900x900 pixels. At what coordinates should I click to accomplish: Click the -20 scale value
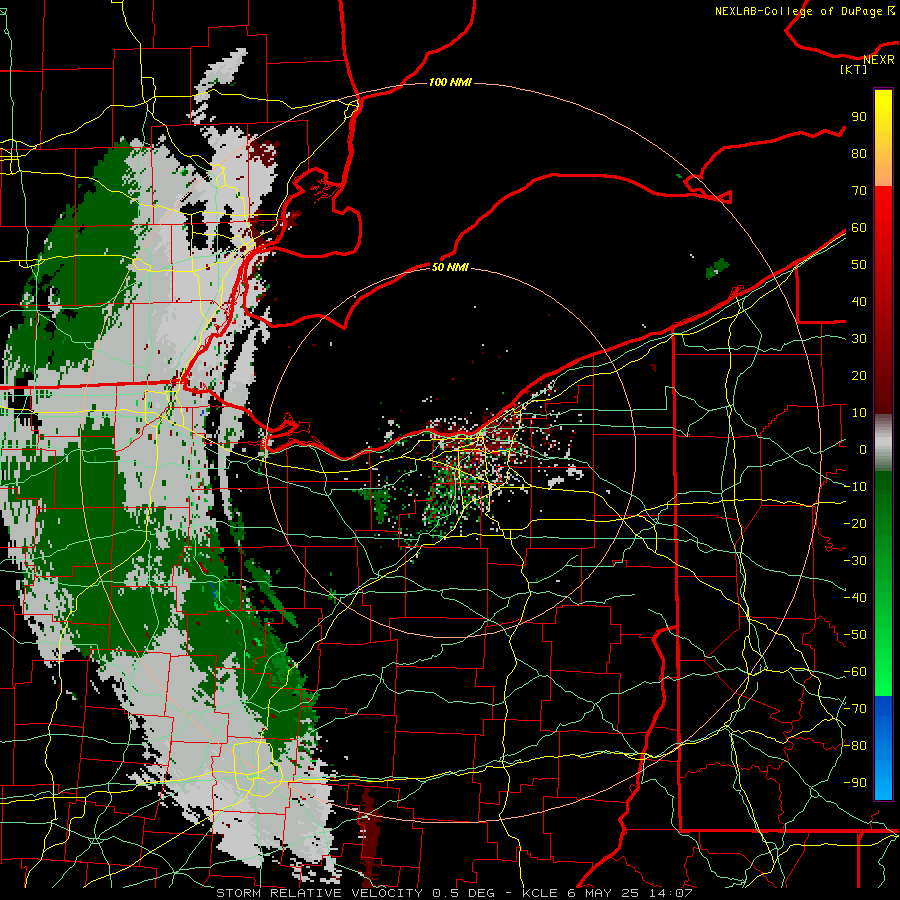tap(855, 523)
